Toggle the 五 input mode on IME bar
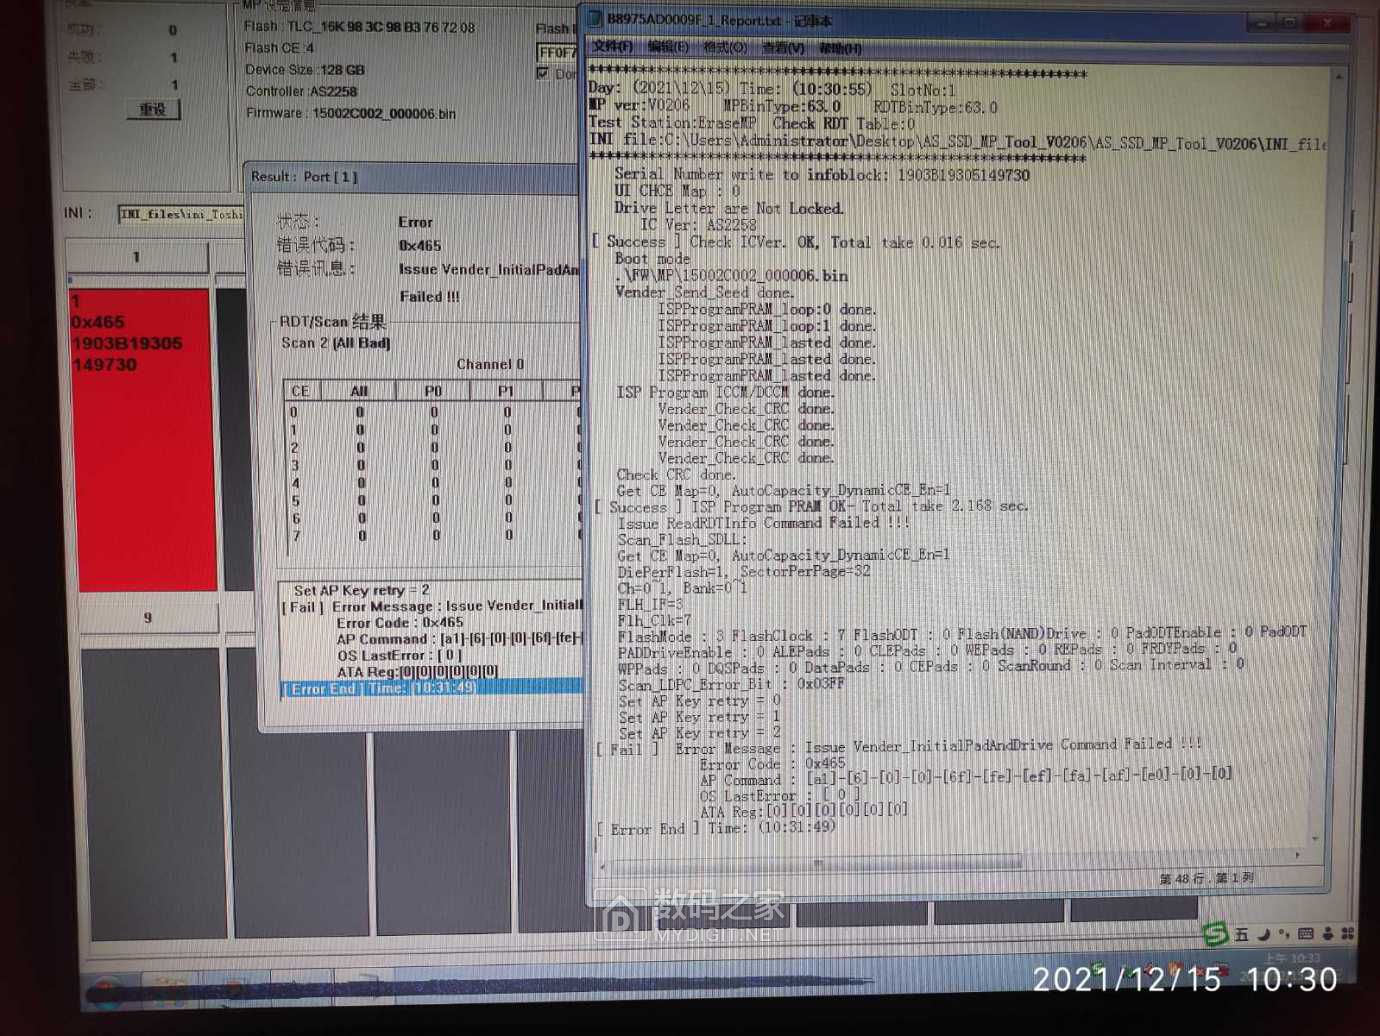The width and height of the screenshot is (1380, 1036). tap(1241, 935)
